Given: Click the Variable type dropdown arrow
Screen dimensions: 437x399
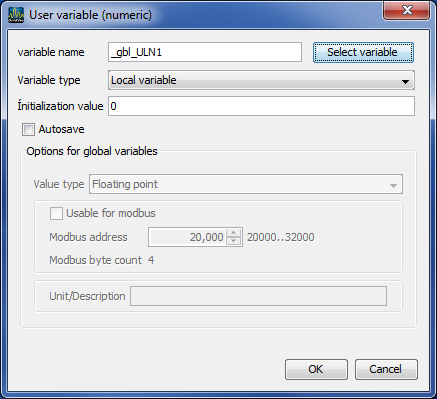Looking at the screenshot, I should tap(405, 81).
